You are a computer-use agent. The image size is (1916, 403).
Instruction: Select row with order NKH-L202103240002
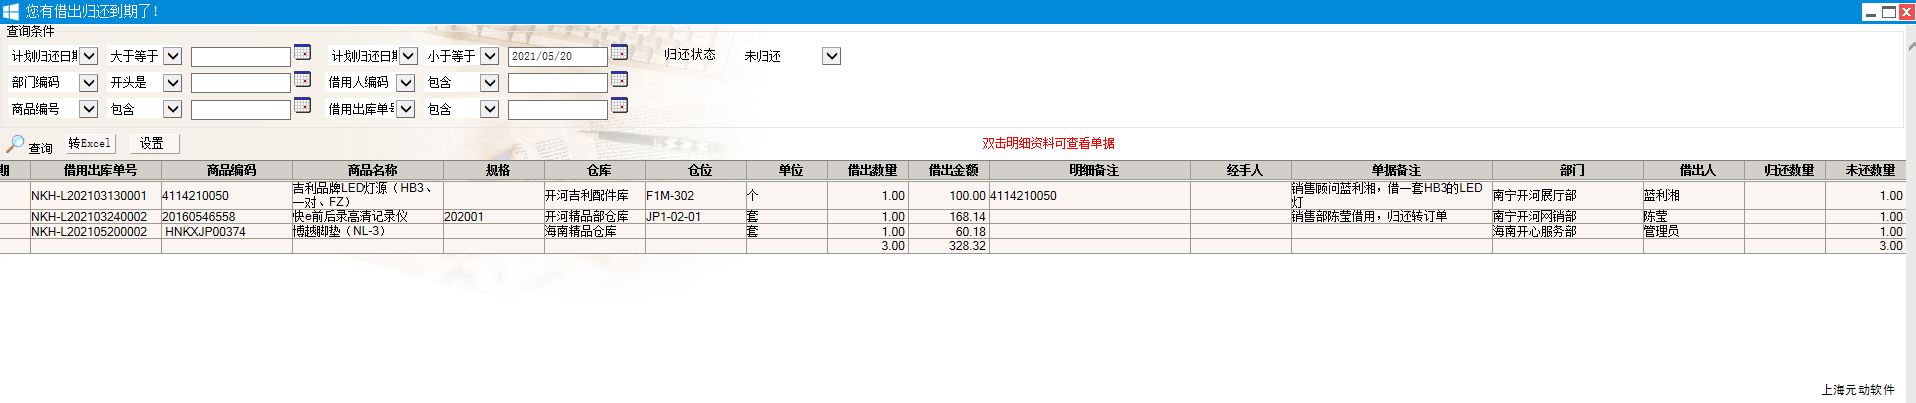89,217
